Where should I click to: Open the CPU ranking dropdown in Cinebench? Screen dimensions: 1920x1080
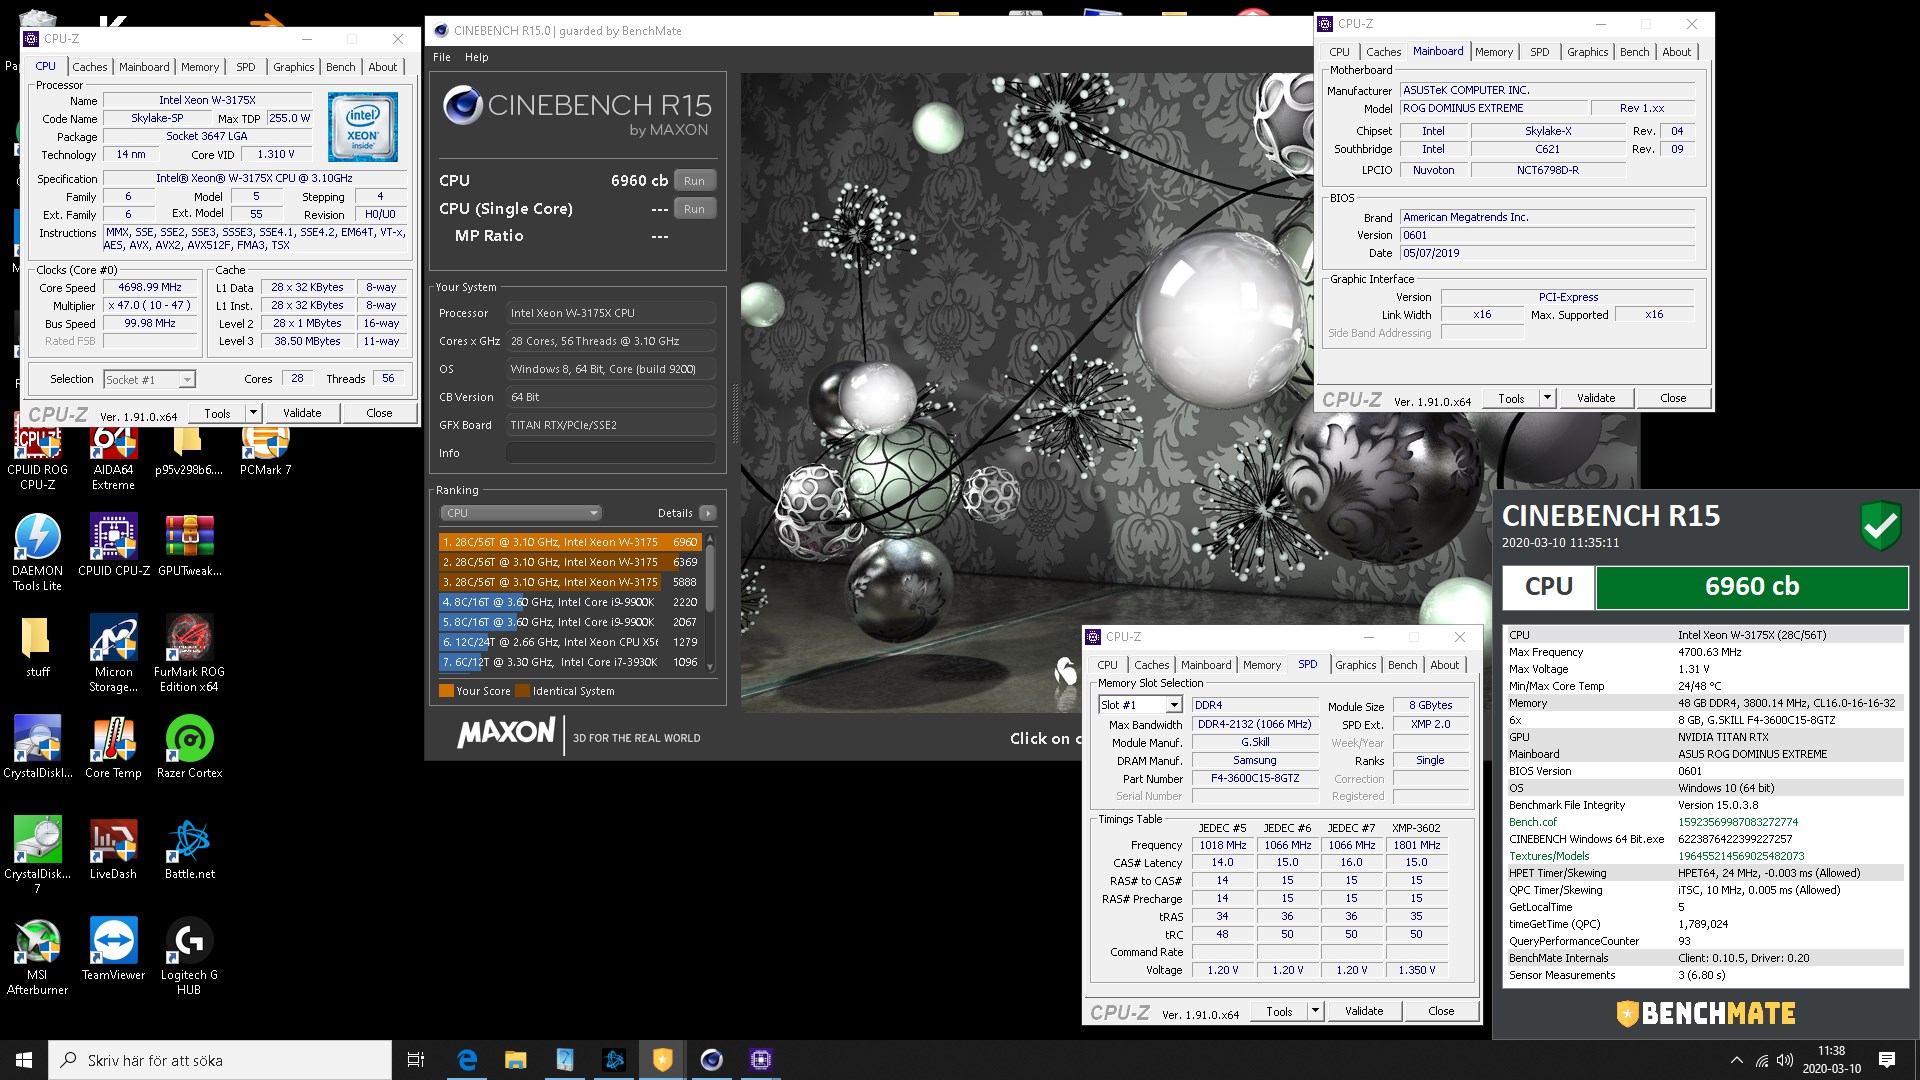pyautogui.click(x=521, y=513)
